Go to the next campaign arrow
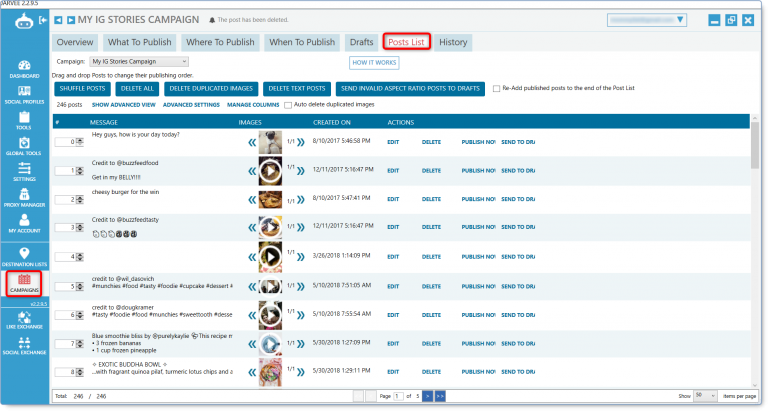The image size is (768, 411). point(71,20)
